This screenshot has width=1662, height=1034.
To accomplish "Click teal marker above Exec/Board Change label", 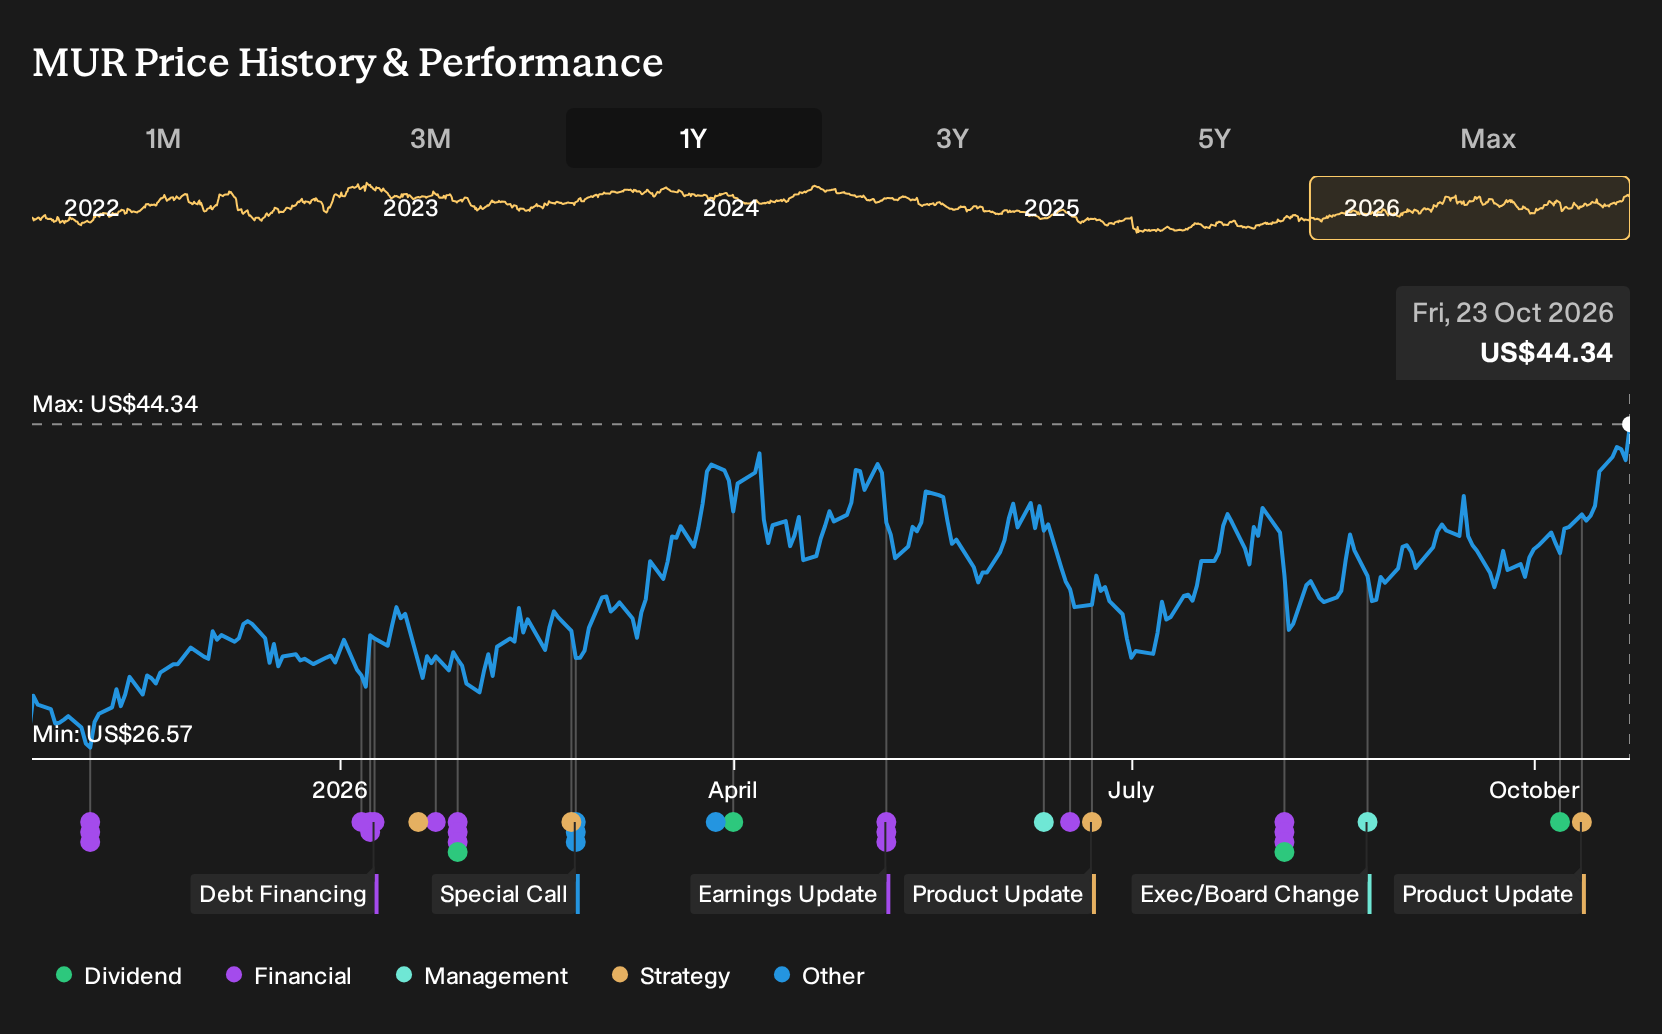I will pos(1367,822).
